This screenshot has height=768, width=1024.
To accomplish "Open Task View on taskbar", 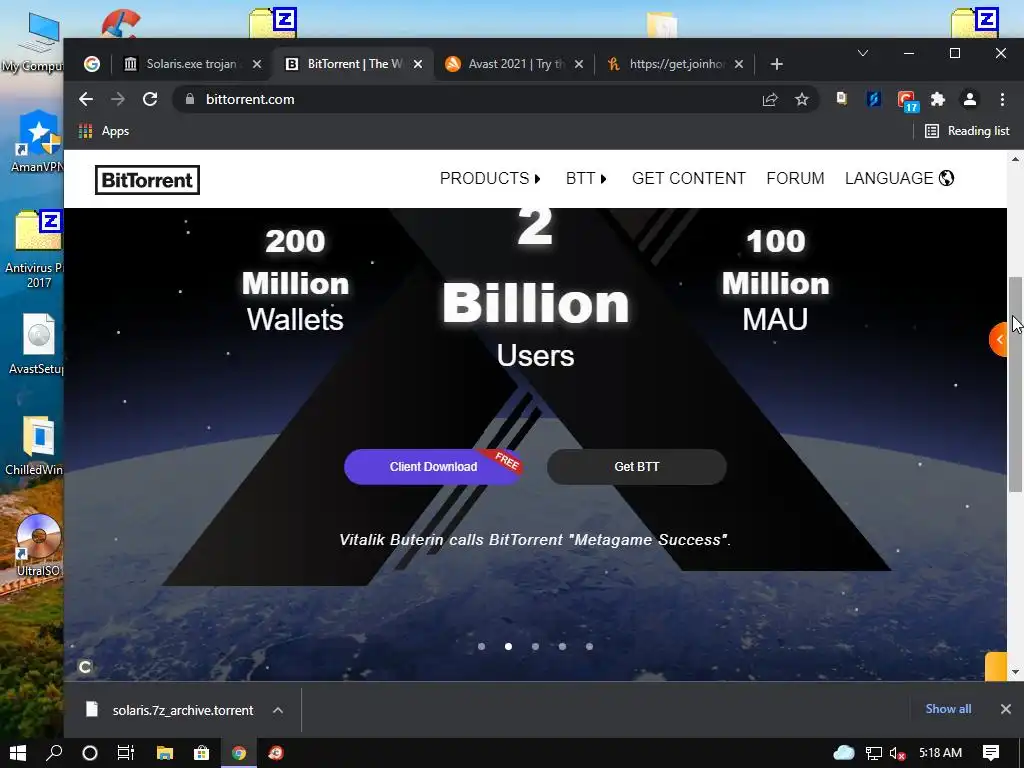I will coord(126,753).
